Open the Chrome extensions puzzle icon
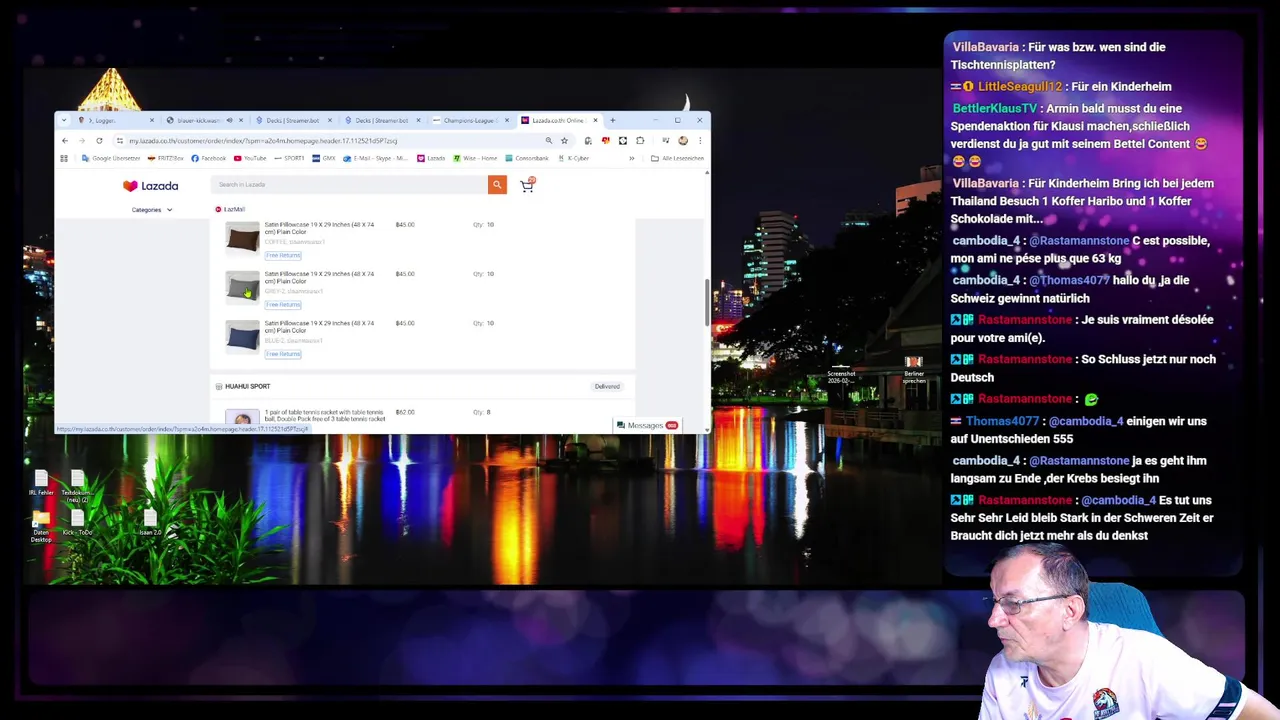The width and height of the screenshot is (1280, 720). pos(640,141)
